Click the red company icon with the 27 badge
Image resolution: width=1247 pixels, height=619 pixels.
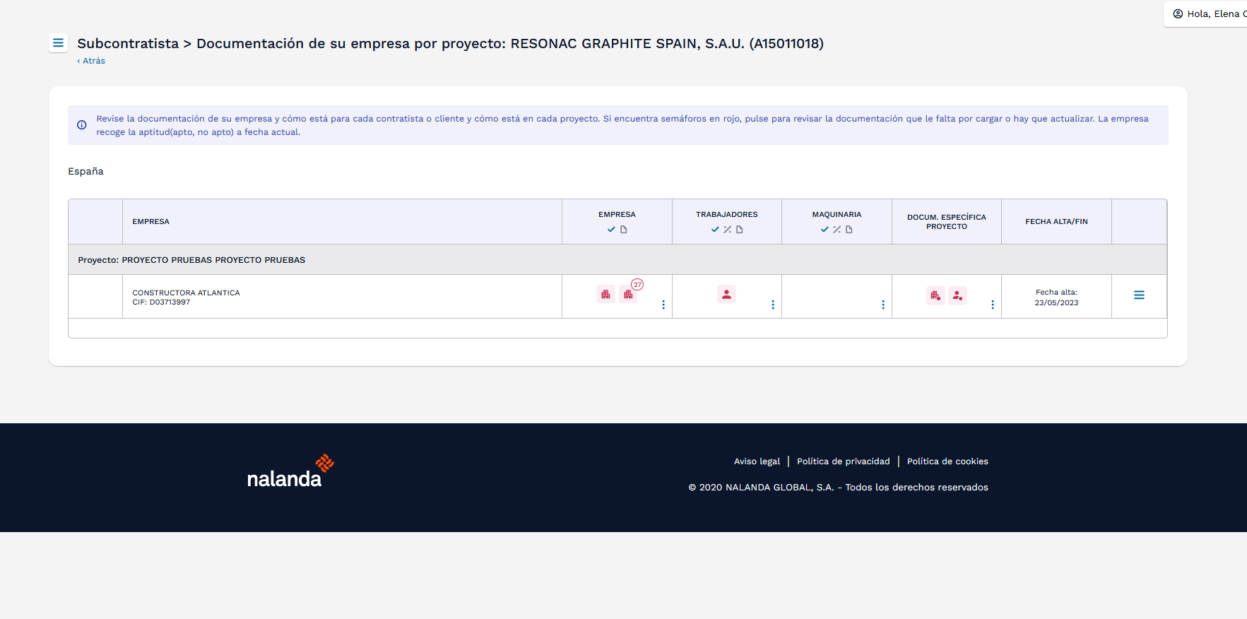[629, 293]
